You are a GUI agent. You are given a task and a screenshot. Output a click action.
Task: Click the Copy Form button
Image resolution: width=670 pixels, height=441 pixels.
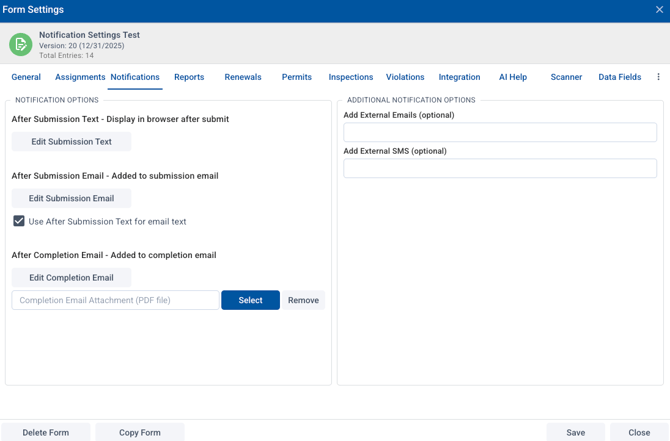(x=140, y=432)
